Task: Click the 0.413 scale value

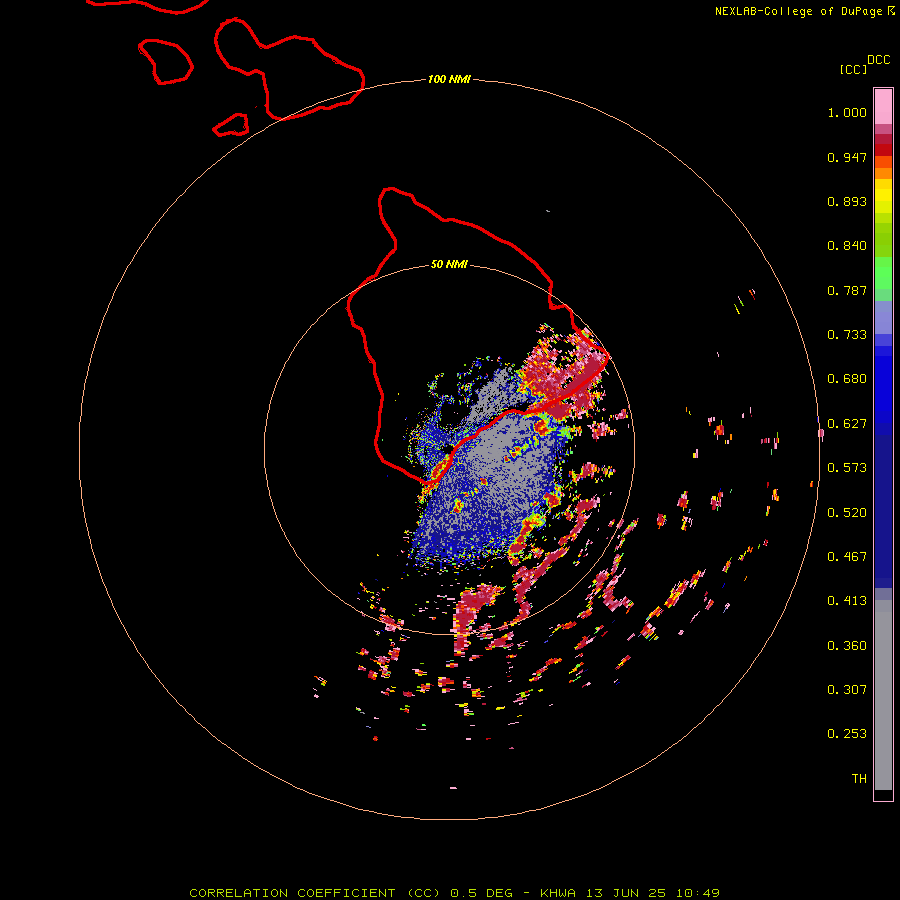Action: [x=847, y=601]
